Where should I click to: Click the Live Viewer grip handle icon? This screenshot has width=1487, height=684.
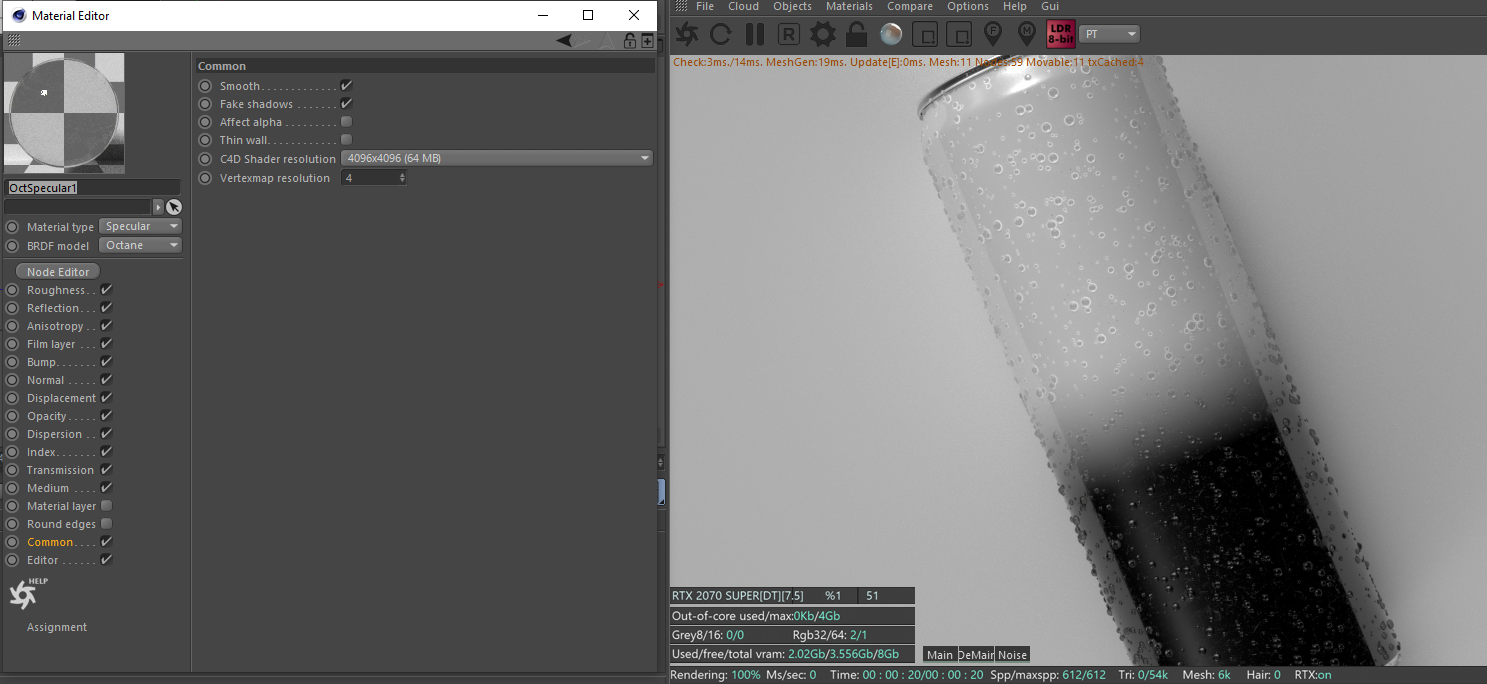pyautogui.click(x=682, y=6)
